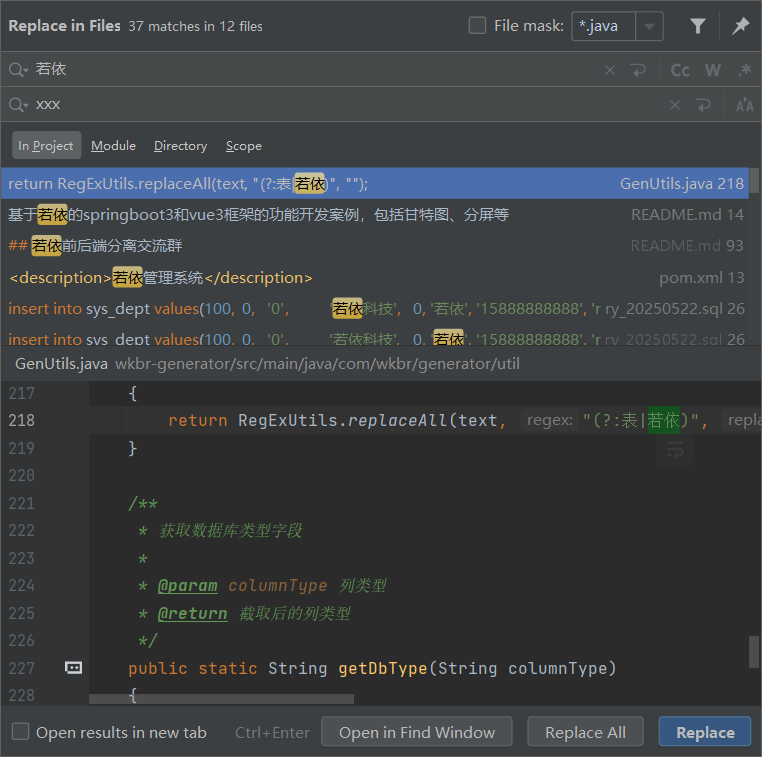The width and height of the screenshot is (762, 757).
Task: Switch to the Directory scope tab
Action: point(180,145)
